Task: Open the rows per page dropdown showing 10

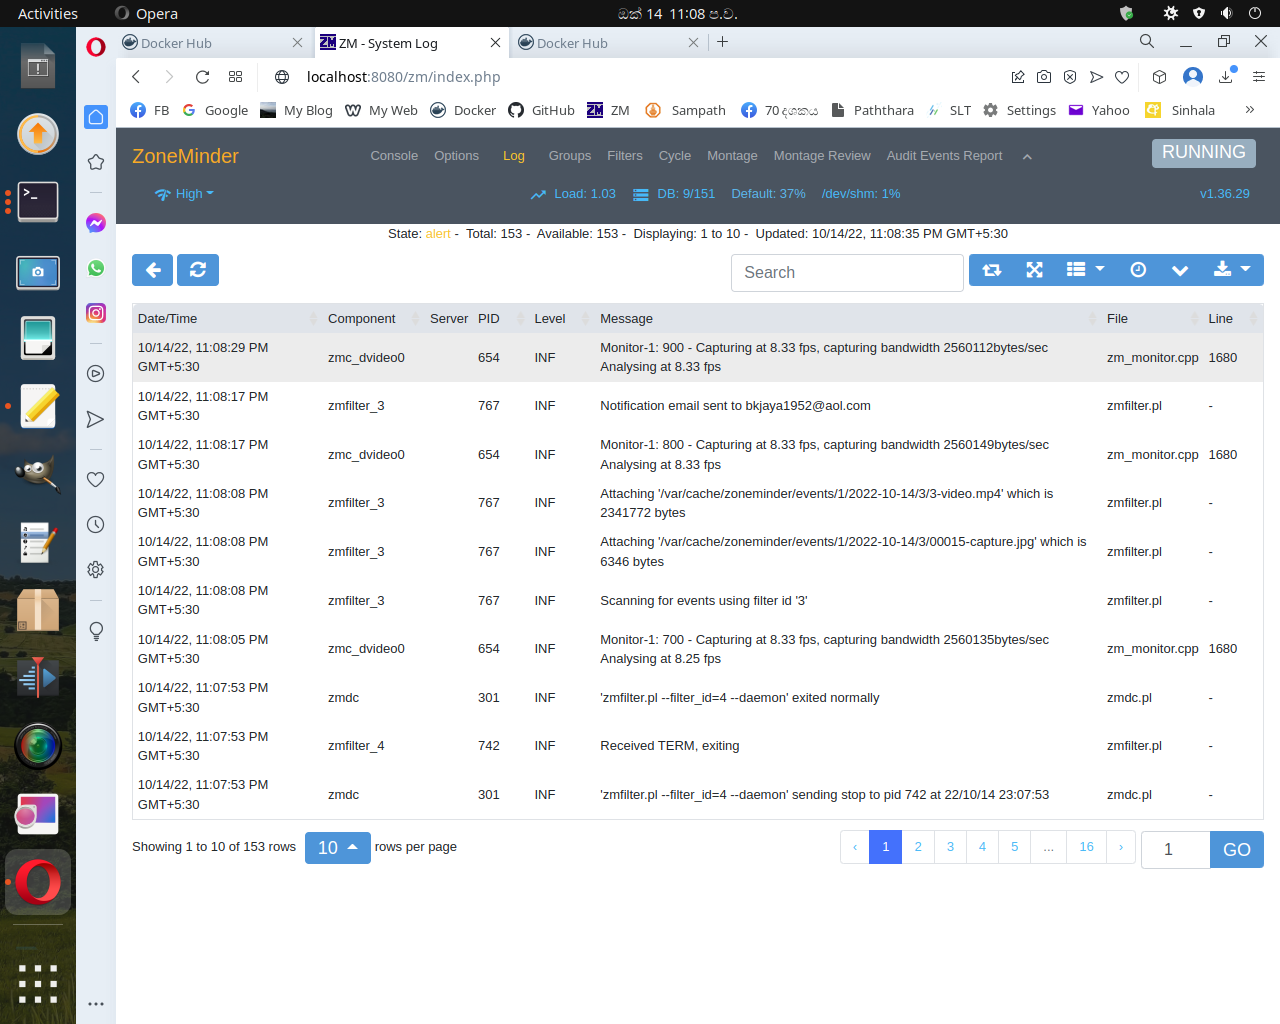Action: click(x=338, y=848)
